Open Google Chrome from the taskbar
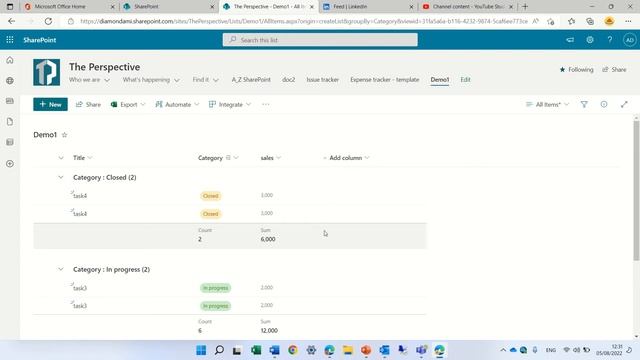The image size is (640, 360). (293, 350)
